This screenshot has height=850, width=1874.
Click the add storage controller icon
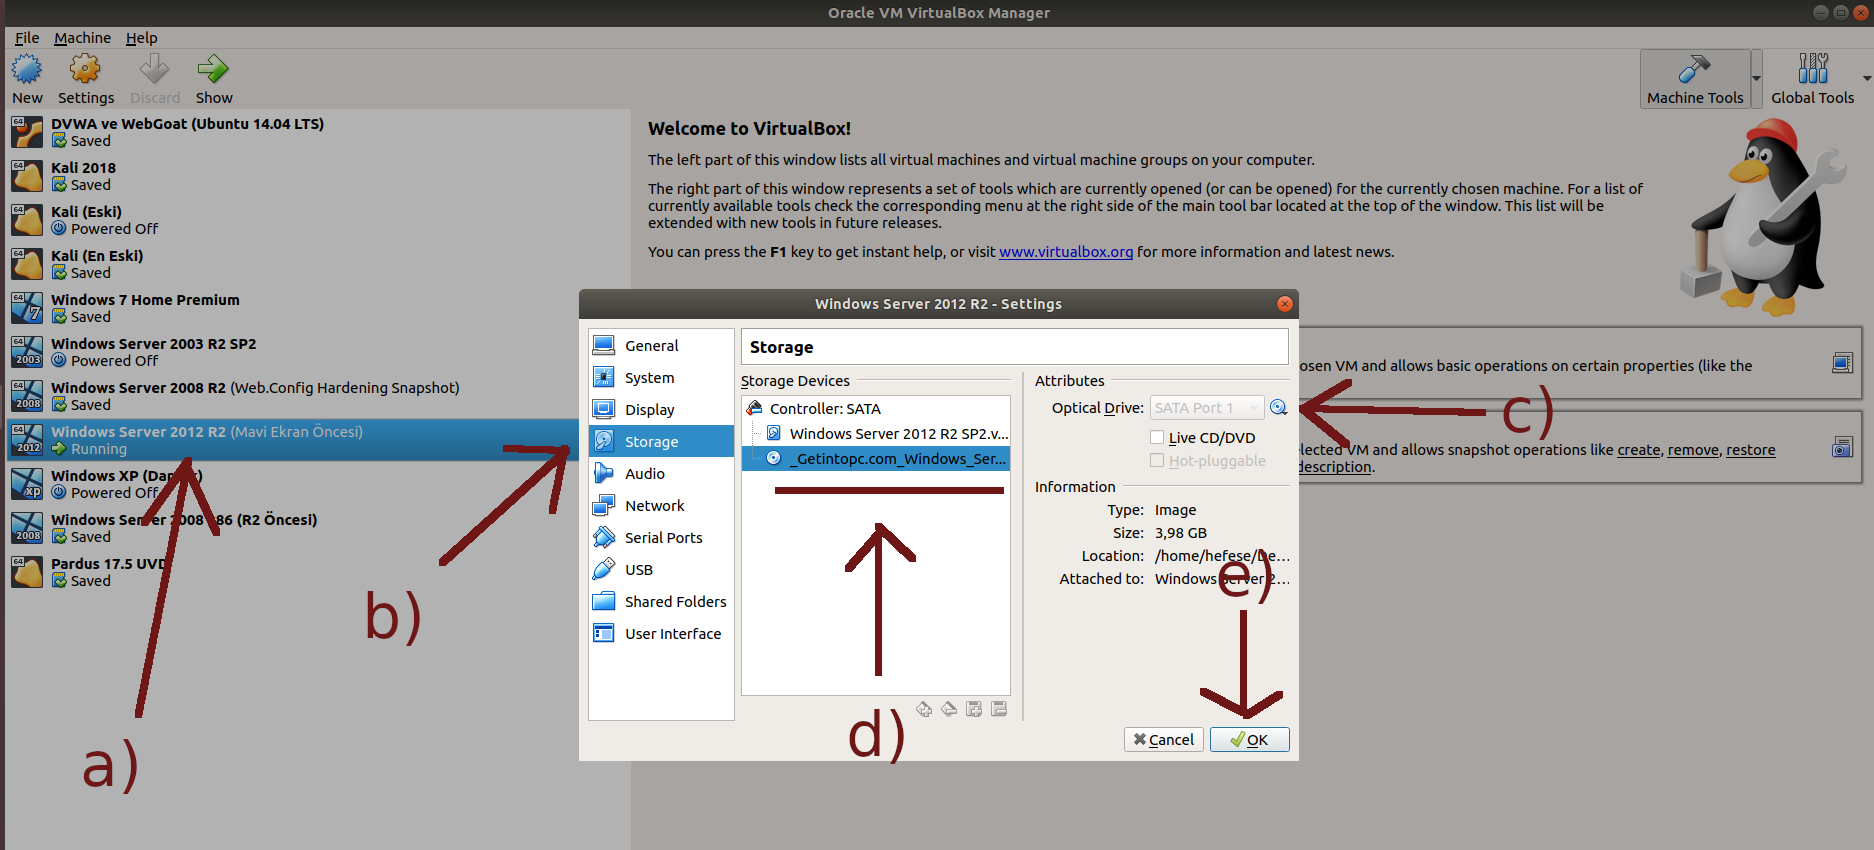coord(924,709)
